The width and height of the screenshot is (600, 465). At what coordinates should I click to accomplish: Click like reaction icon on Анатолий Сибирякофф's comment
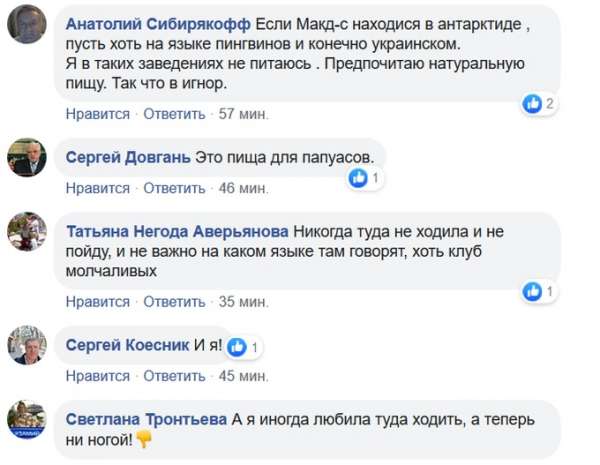click(533, 103)
